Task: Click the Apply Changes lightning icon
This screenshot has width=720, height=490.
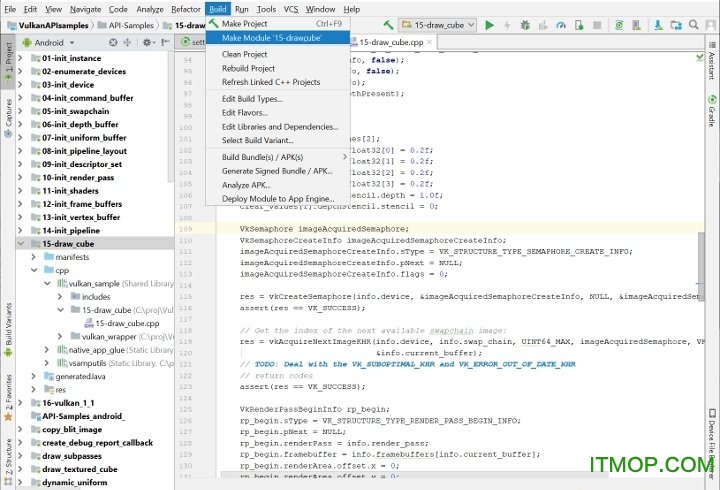Action: (x=507, y=25)
